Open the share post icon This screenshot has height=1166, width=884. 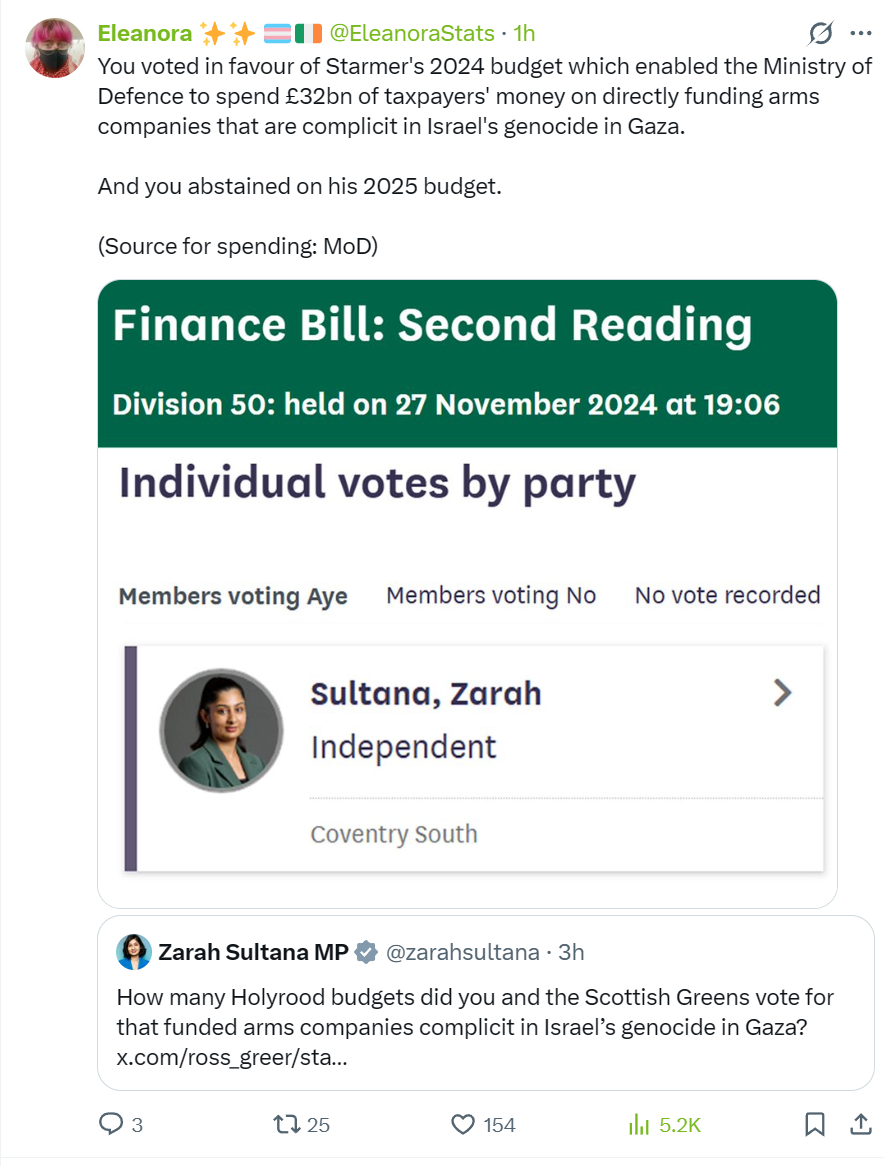click(x=859, y=1125)
